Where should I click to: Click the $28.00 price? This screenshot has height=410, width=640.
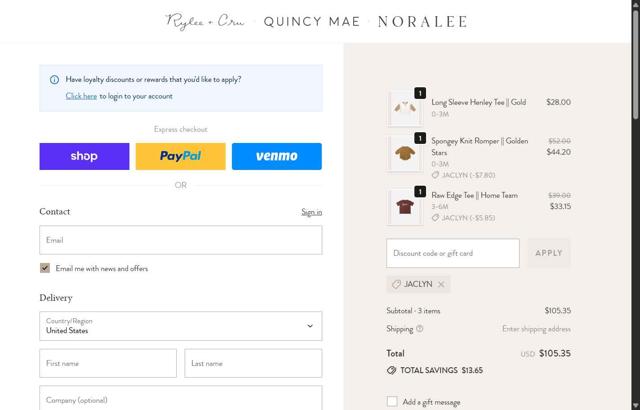click(x=558, y=102)
